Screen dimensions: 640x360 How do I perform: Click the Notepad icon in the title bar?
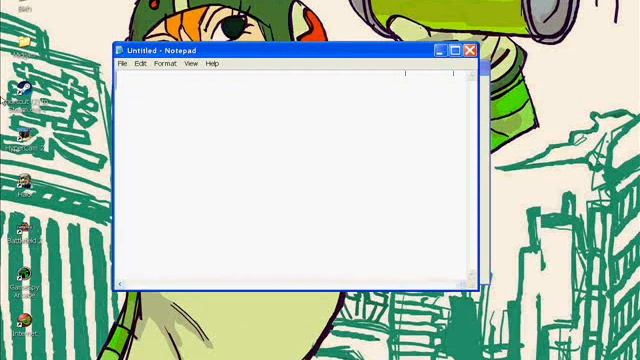[120, 50]
